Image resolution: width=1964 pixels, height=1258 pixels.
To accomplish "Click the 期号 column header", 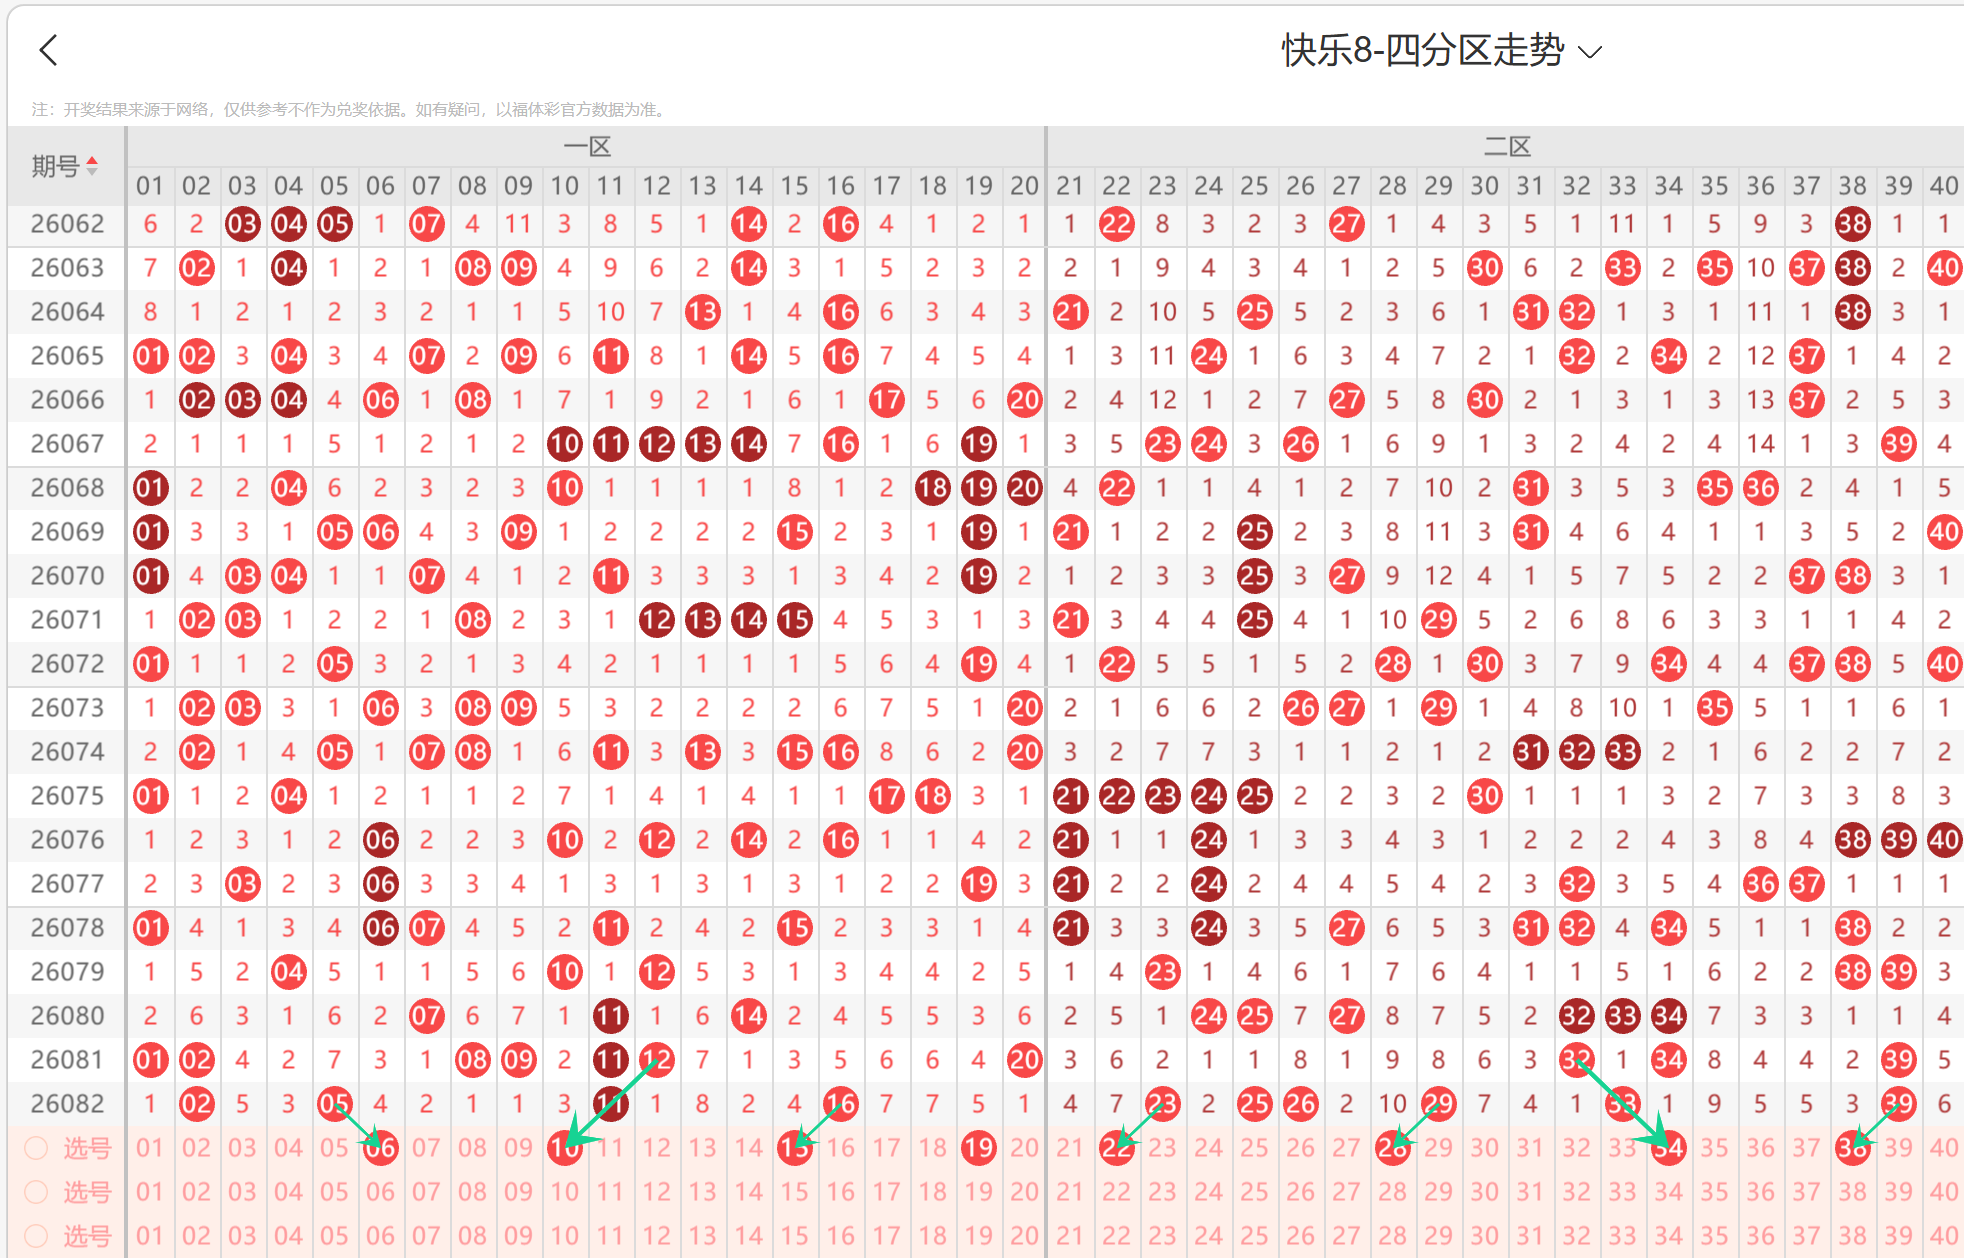I will point(56,166).
